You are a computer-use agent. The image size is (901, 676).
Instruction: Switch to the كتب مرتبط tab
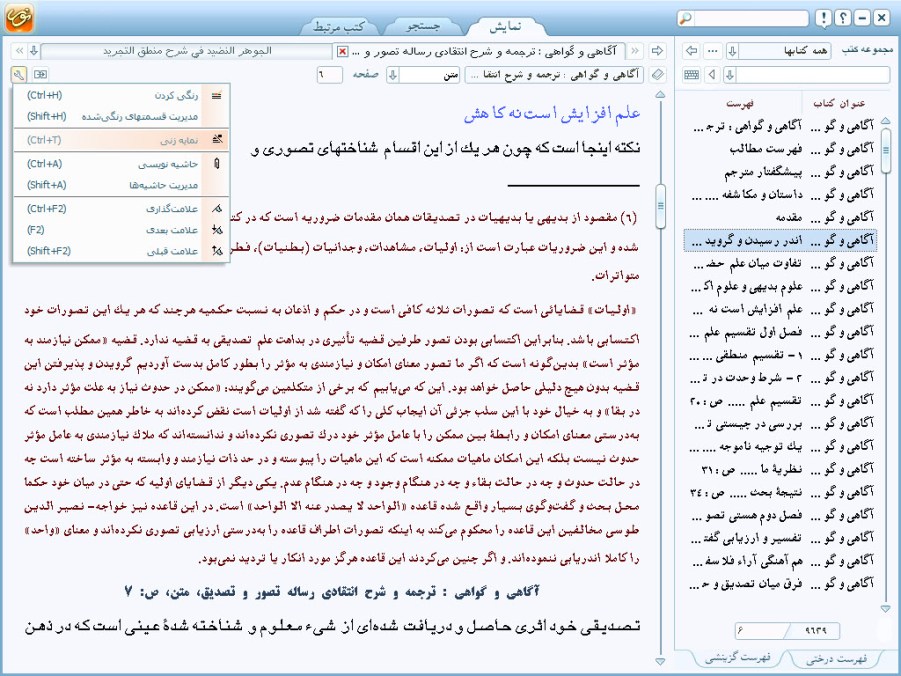coord(339,26)
